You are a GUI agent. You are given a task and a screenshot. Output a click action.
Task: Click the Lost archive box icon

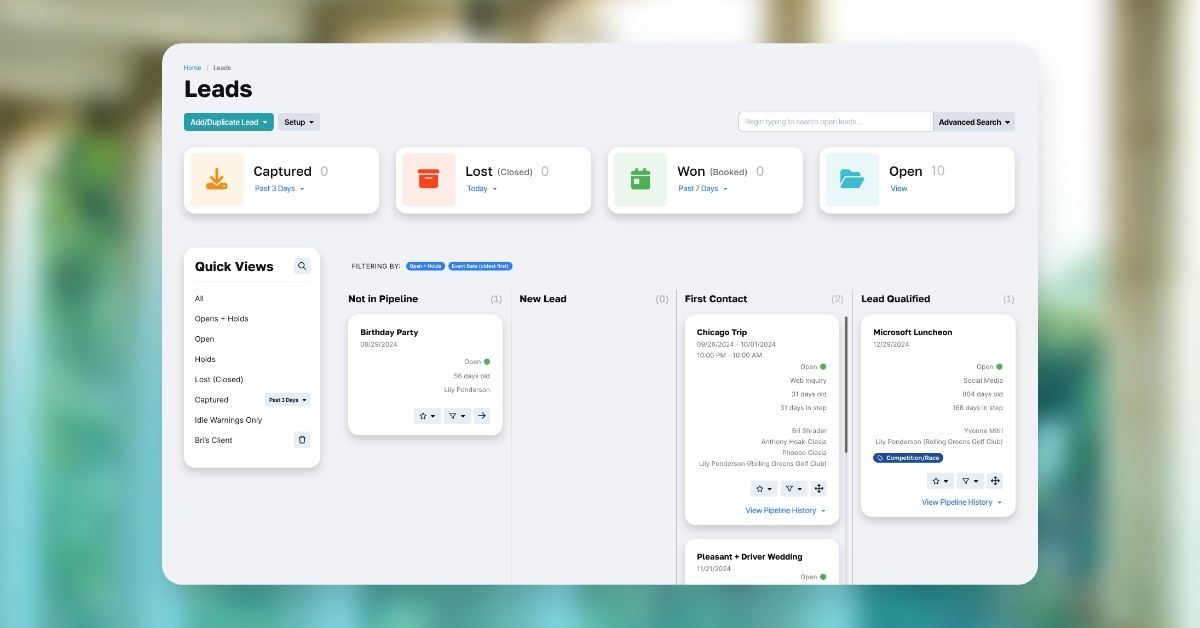[x=429, y=180]
